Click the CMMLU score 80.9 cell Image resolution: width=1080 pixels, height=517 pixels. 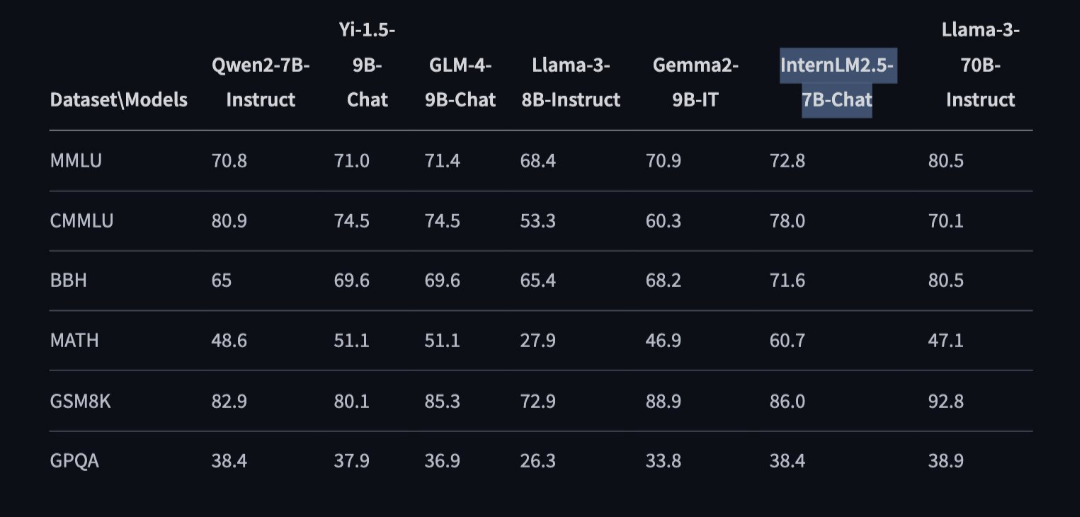tap(229, 220)
